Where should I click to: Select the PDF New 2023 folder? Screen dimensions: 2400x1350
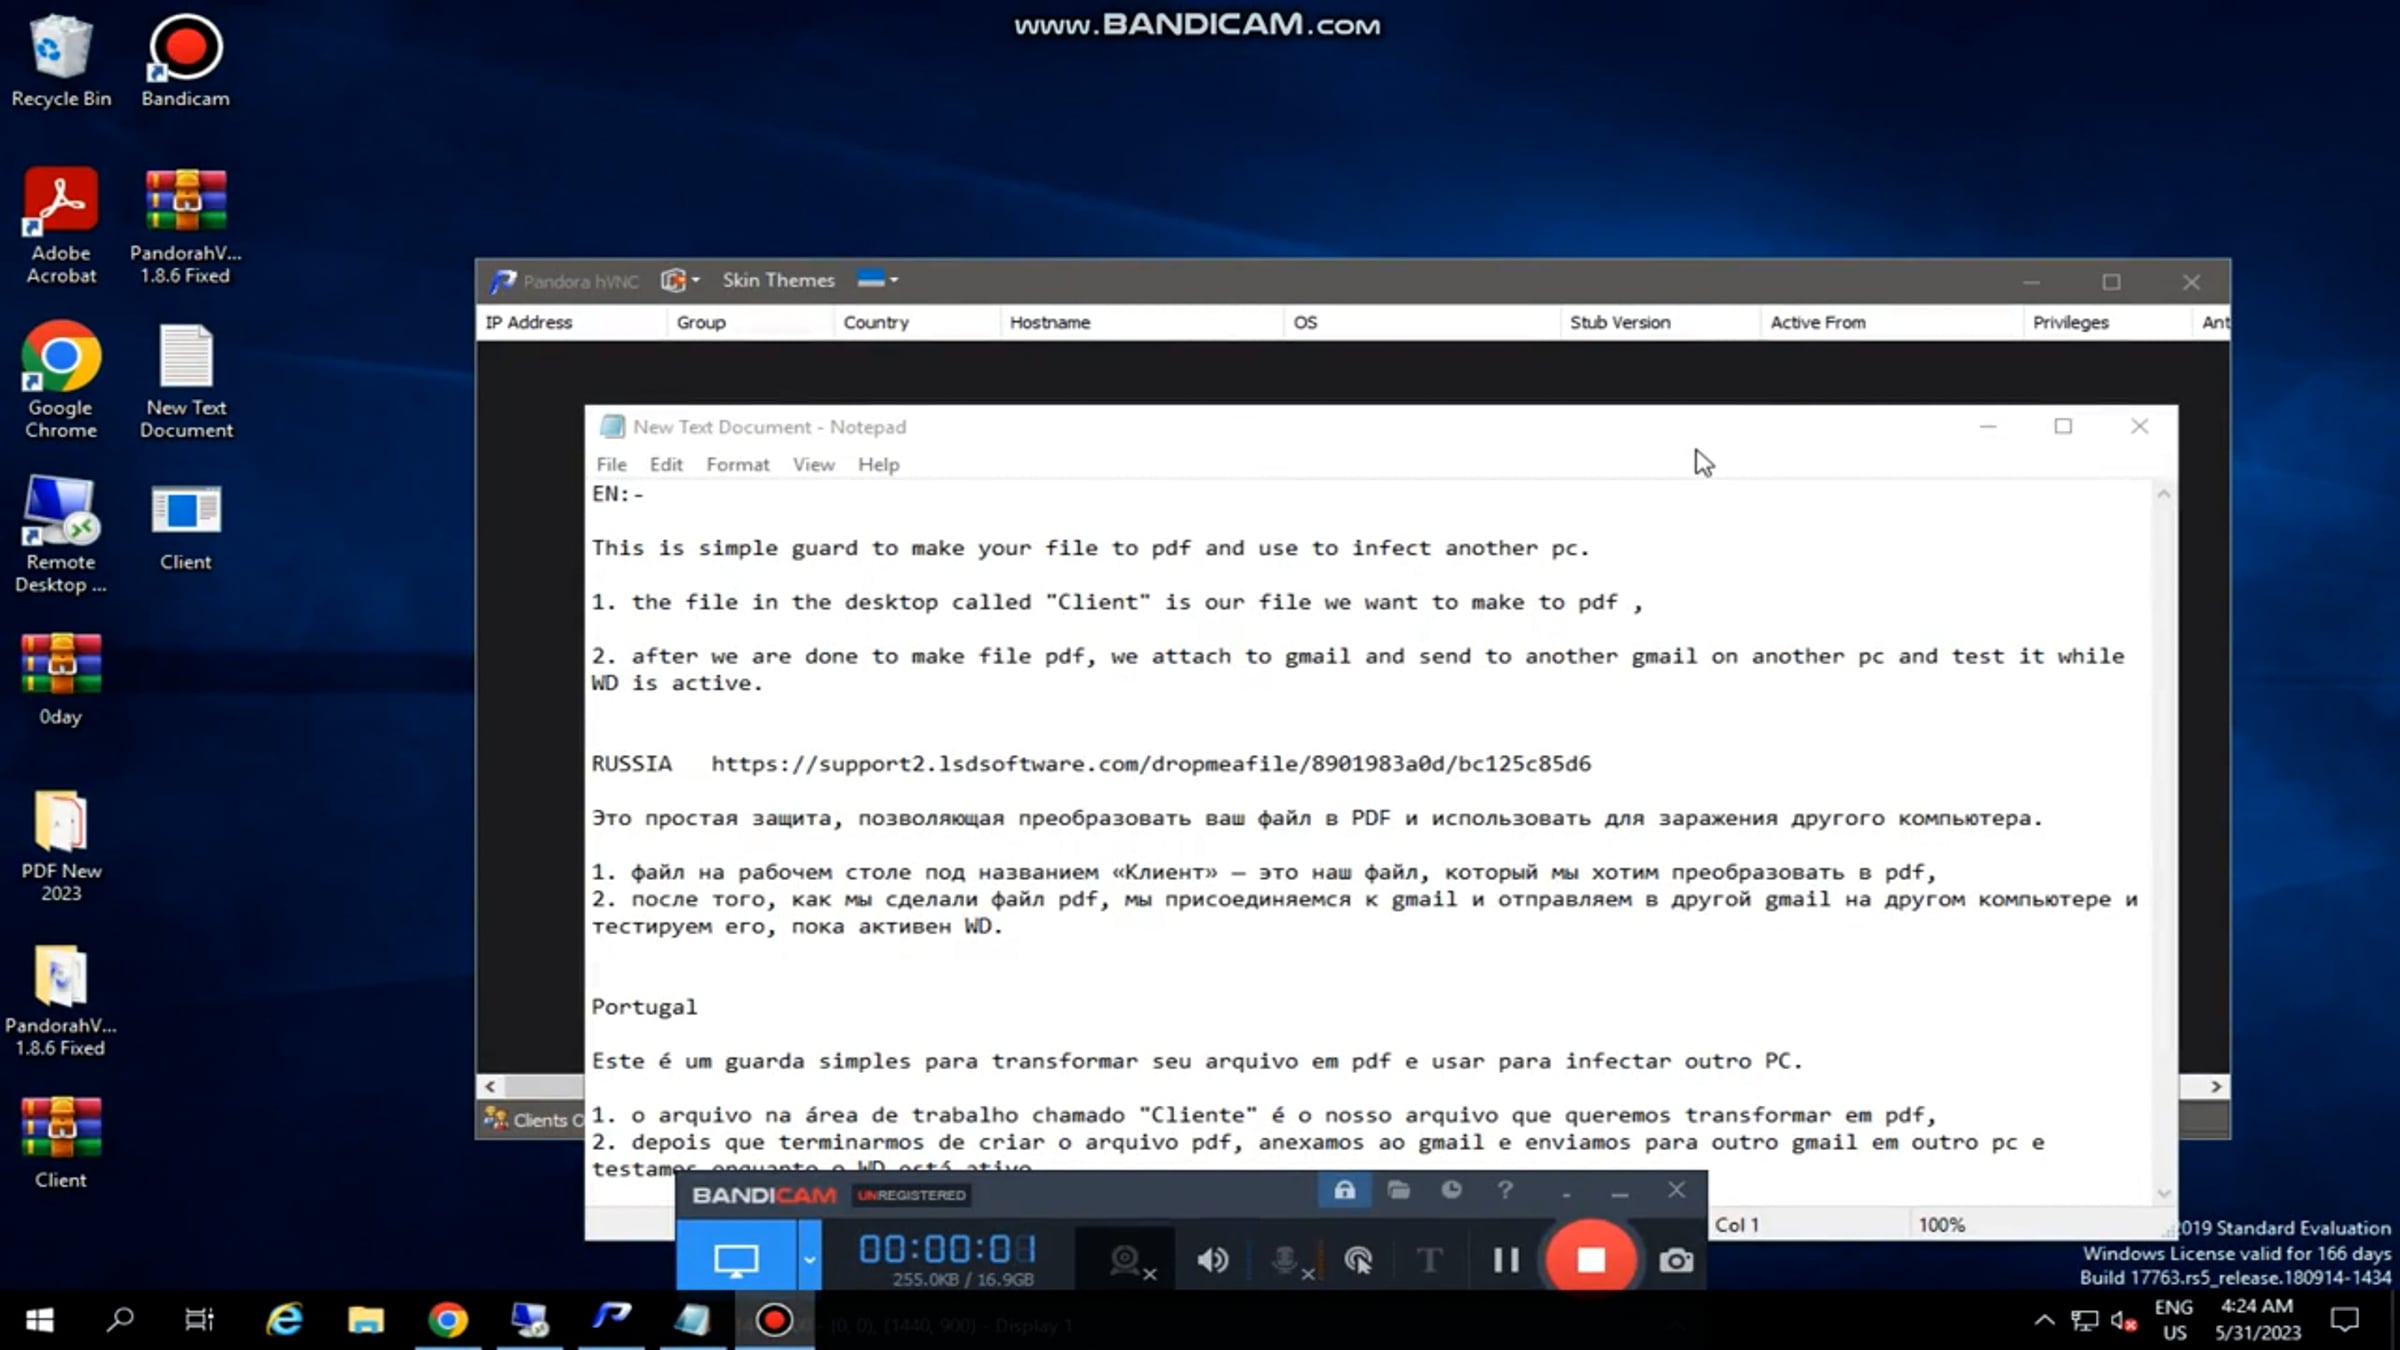[61, 845]
